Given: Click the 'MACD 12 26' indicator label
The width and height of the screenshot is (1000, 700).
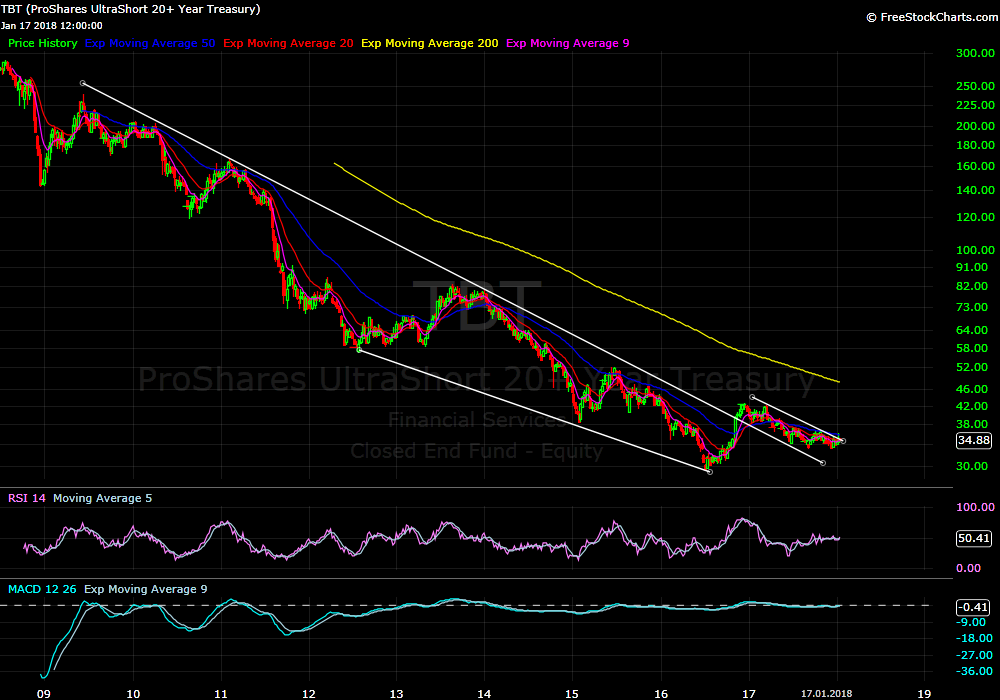Looking at the screenshot, I should [42, 589].
